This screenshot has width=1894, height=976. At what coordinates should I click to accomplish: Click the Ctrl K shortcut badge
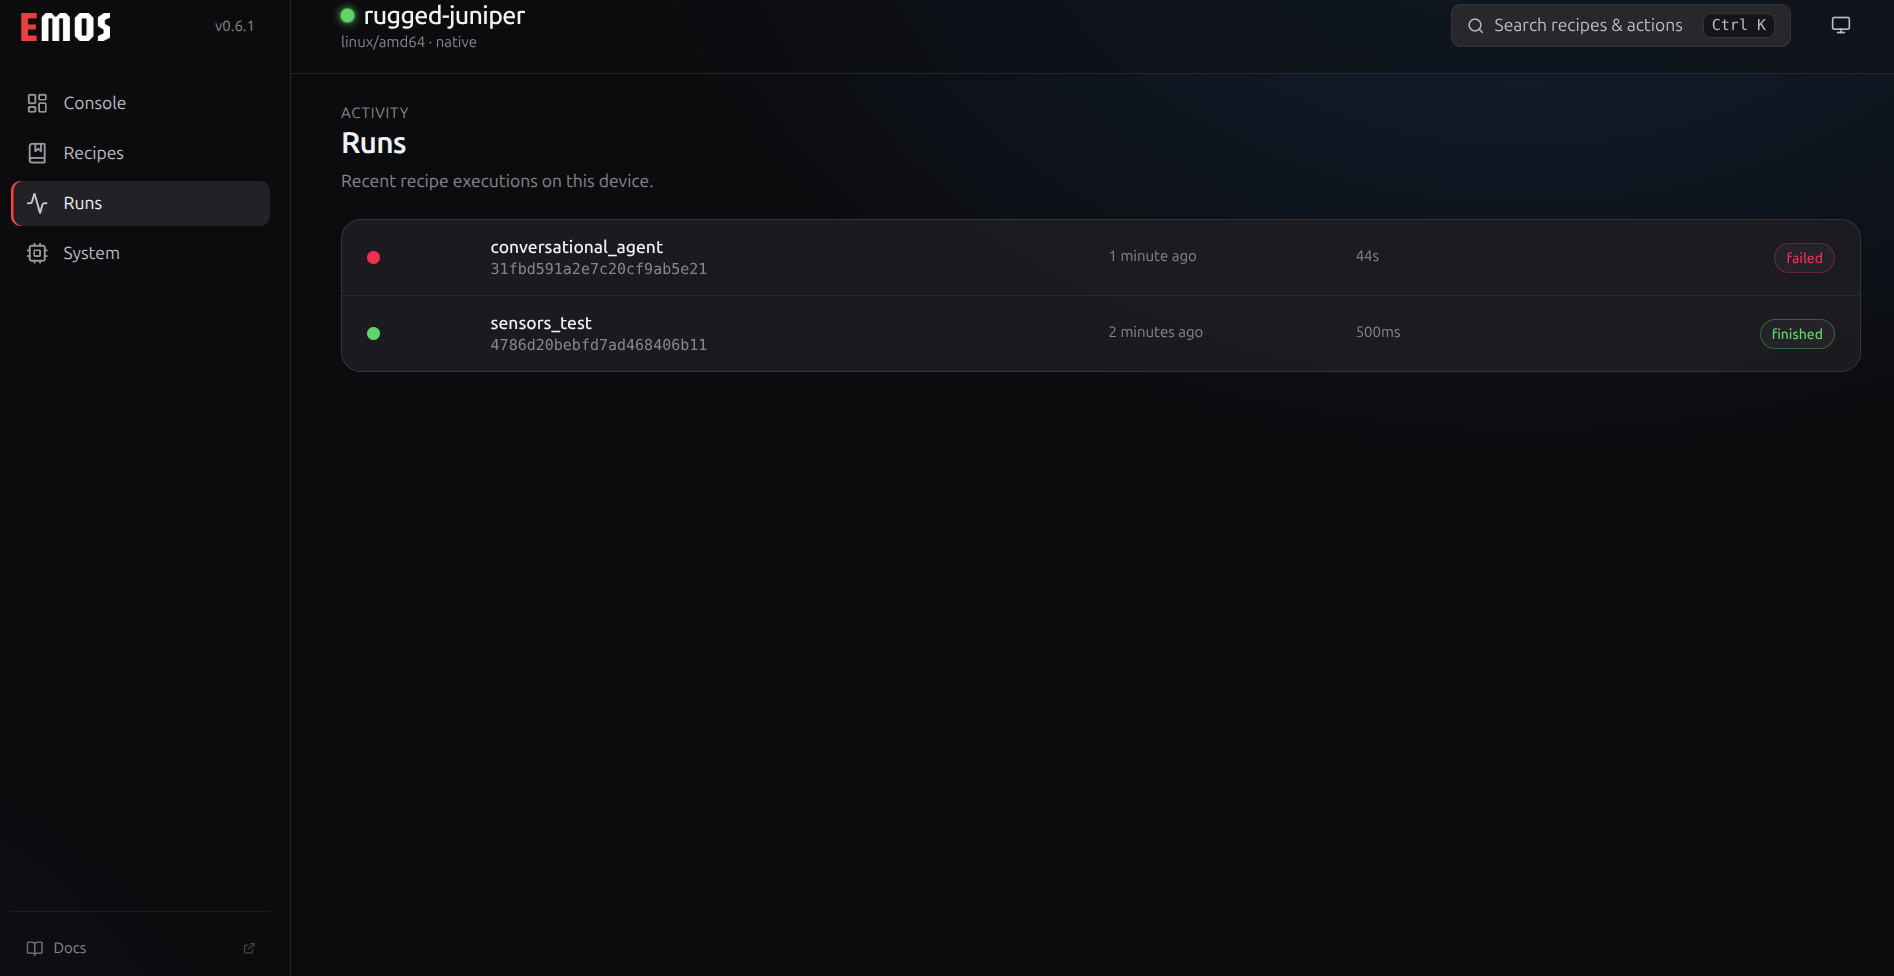(x=1739, y=25)
